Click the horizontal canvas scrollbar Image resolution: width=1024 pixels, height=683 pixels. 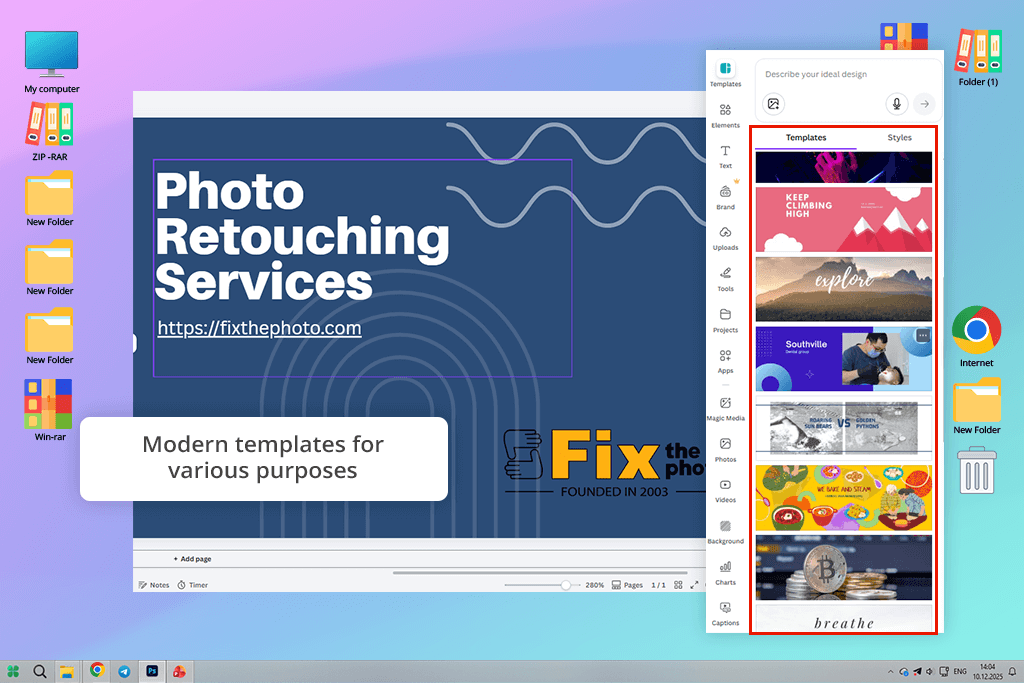(x=540, y=573)
